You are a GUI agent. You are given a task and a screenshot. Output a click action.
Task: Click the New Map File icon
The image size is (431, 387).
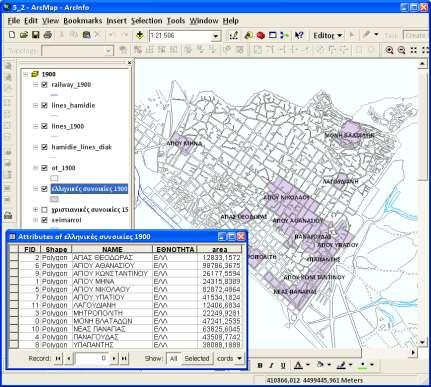(x=12, y=35)
